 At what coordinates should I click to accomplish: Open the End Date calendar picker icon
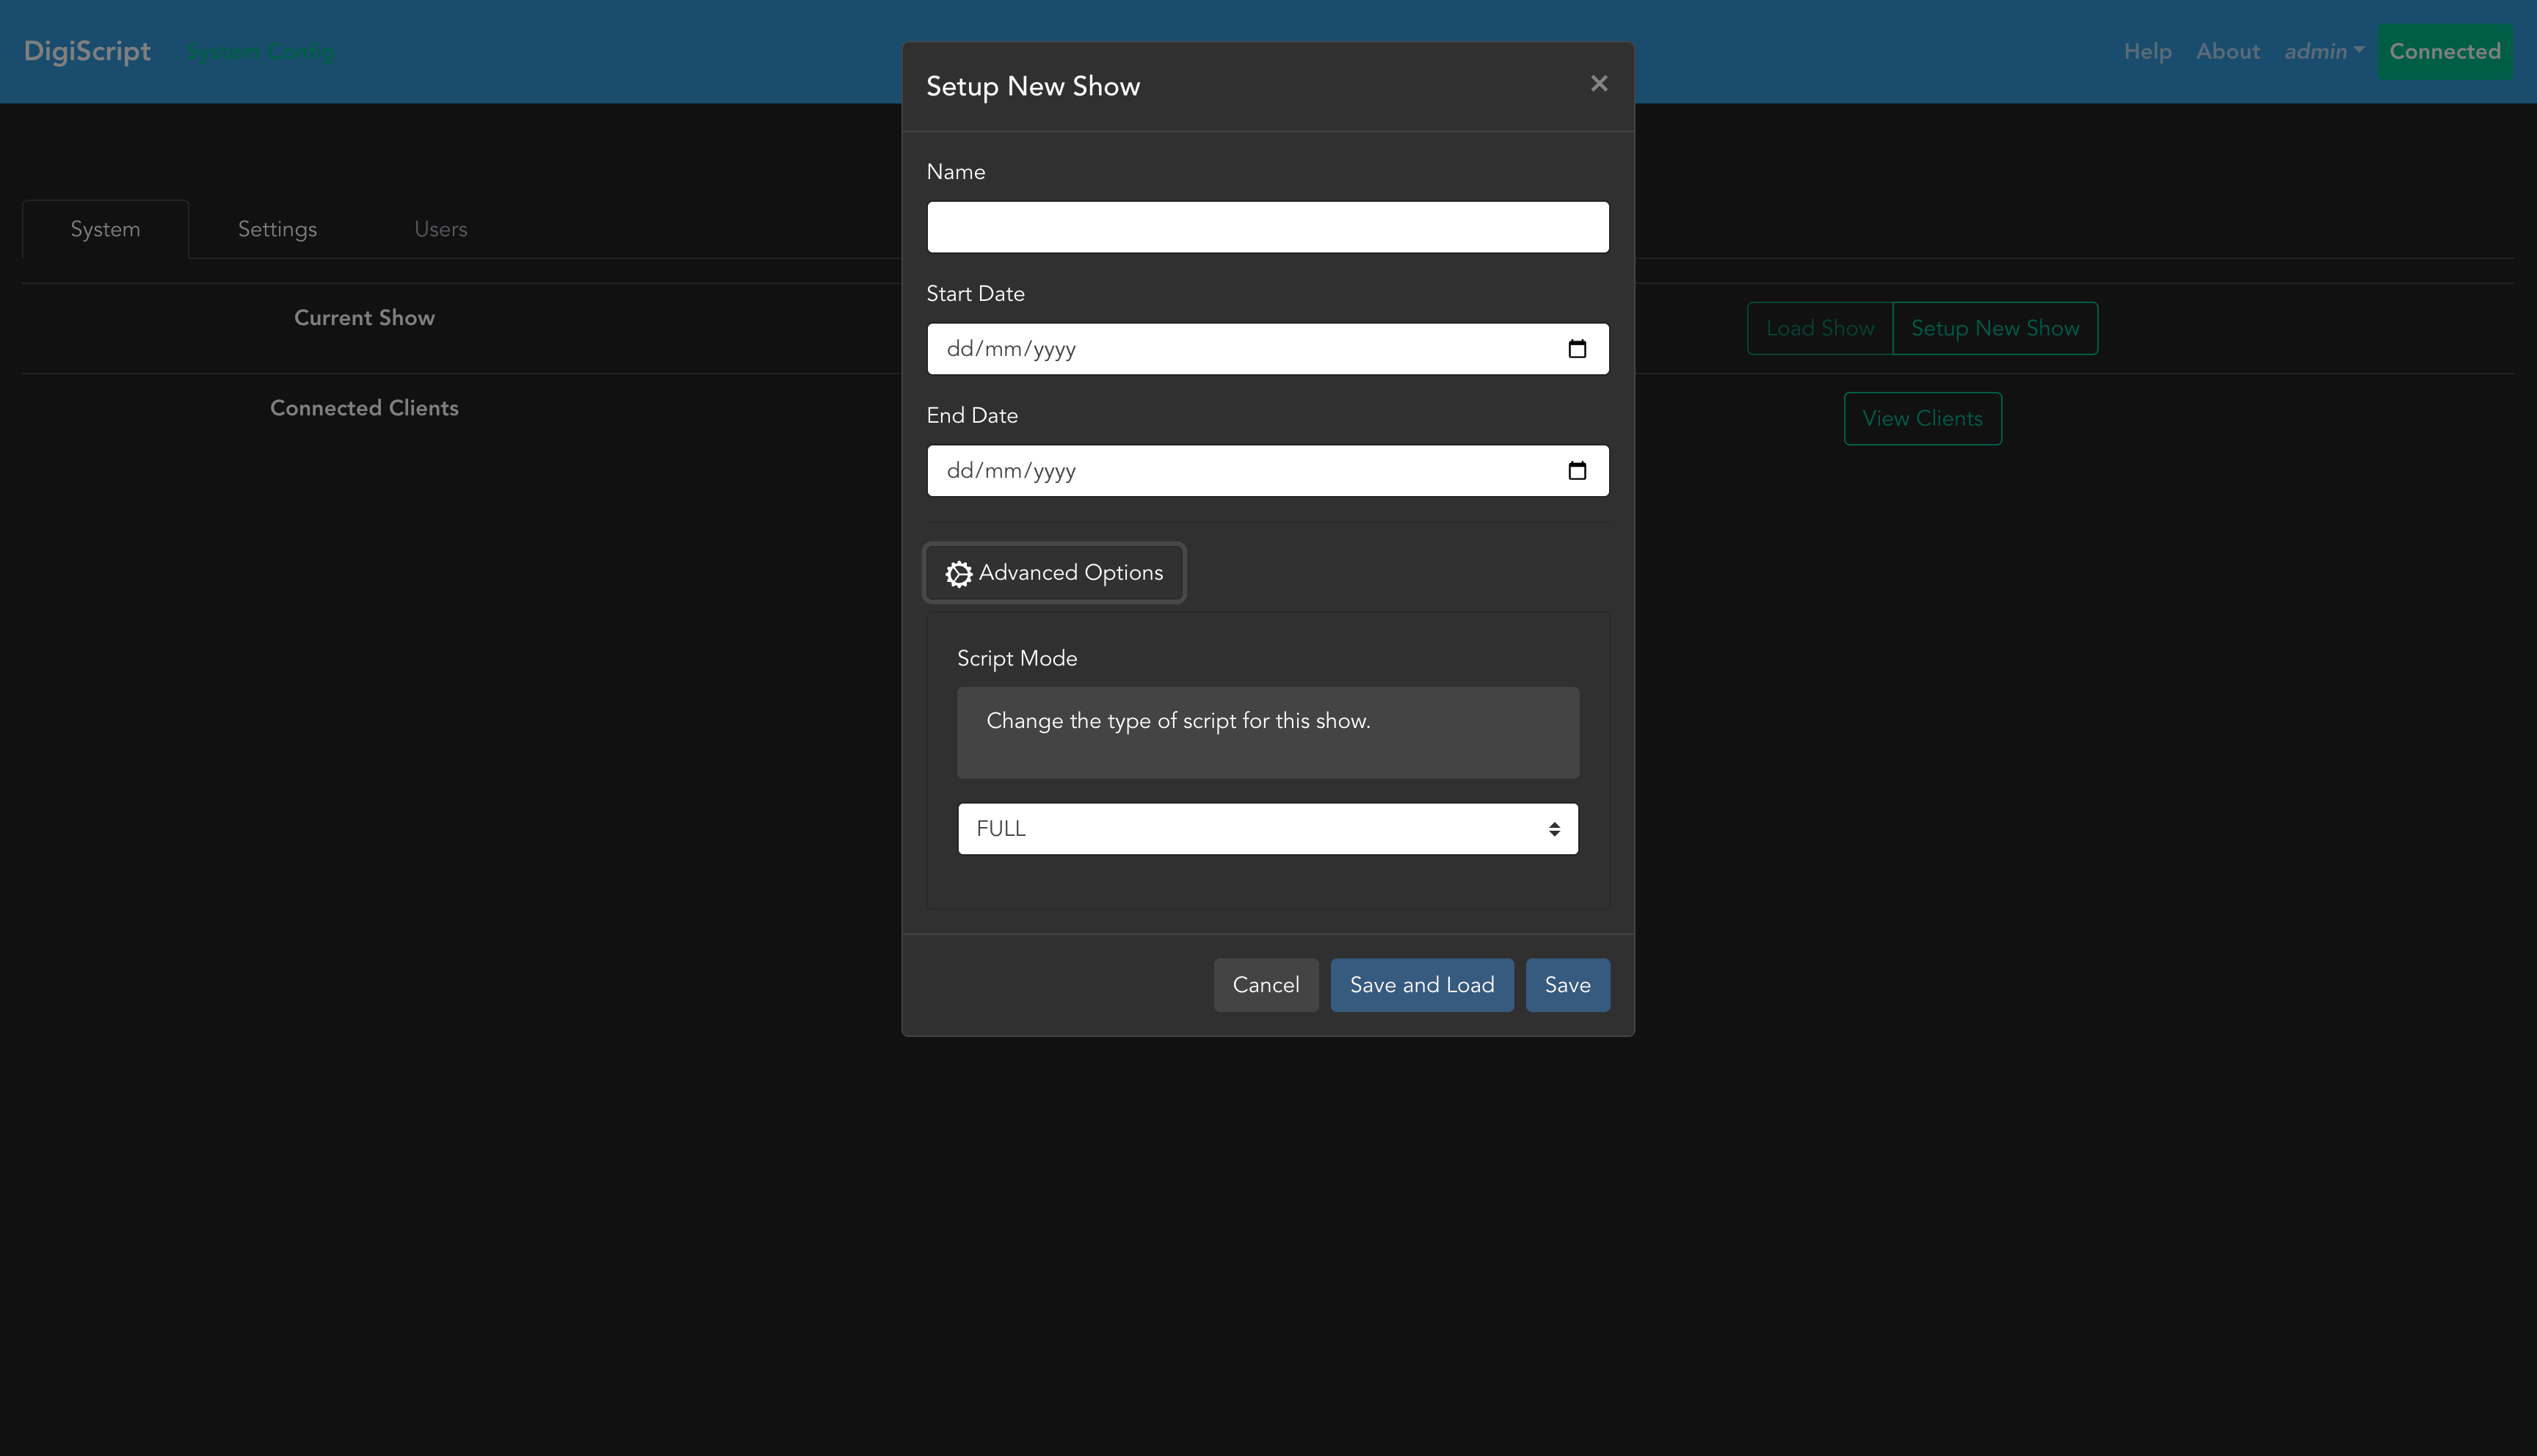(1577, 471)
